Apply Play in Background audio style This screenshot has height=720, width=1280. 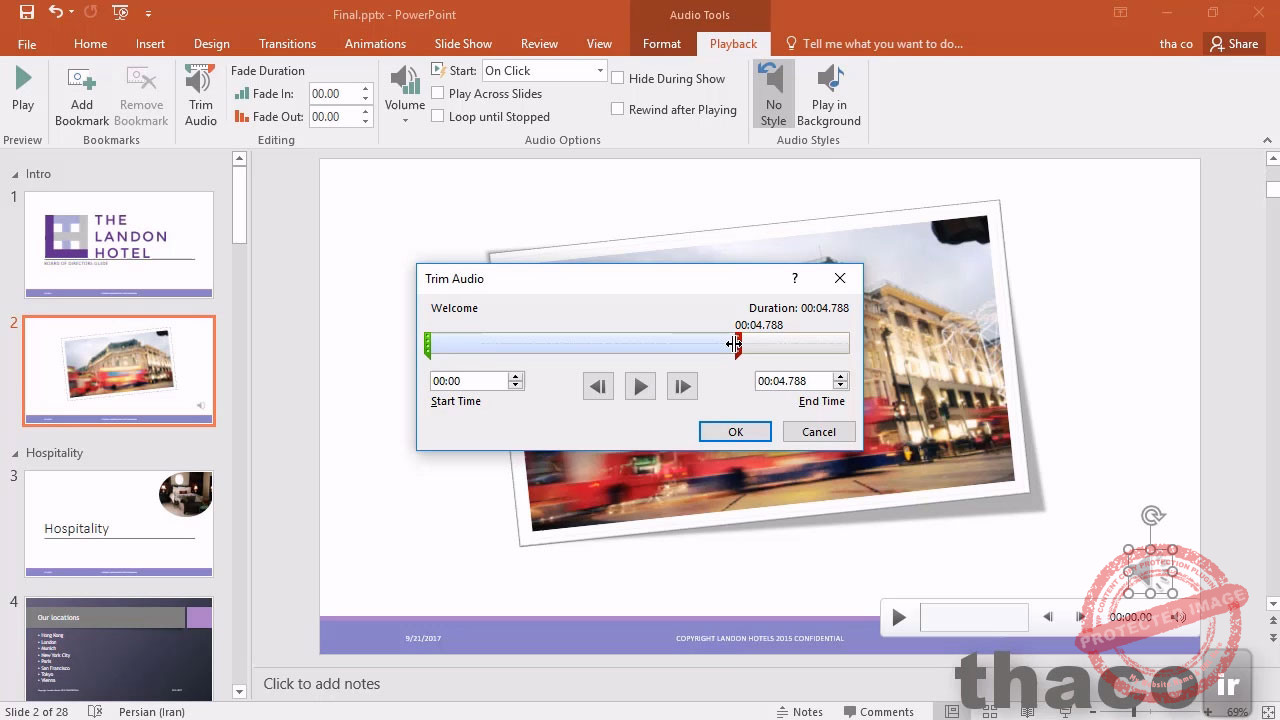pyautogui.click(x=828, y=94)
